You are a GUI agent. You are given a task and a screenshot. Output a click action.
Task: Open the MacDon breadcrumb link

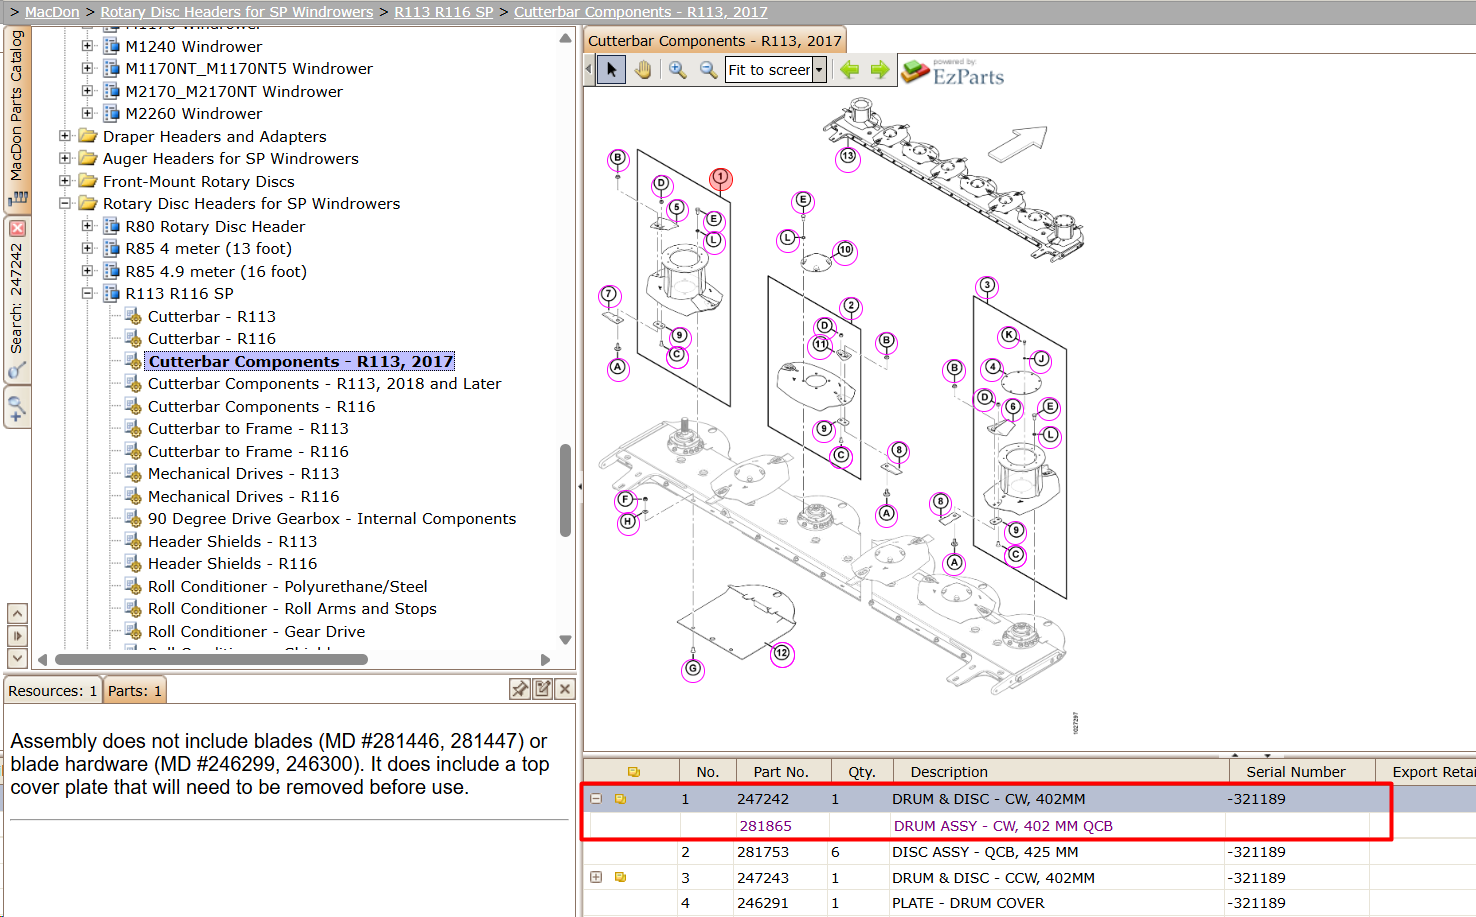[52, 12]
